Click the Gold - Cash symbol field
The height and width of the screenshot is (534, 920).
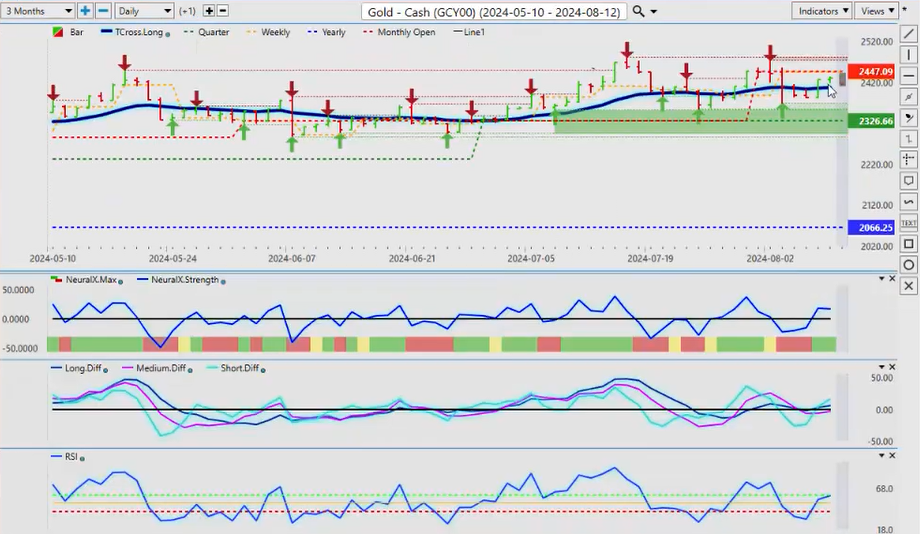(x=493, y=12)
